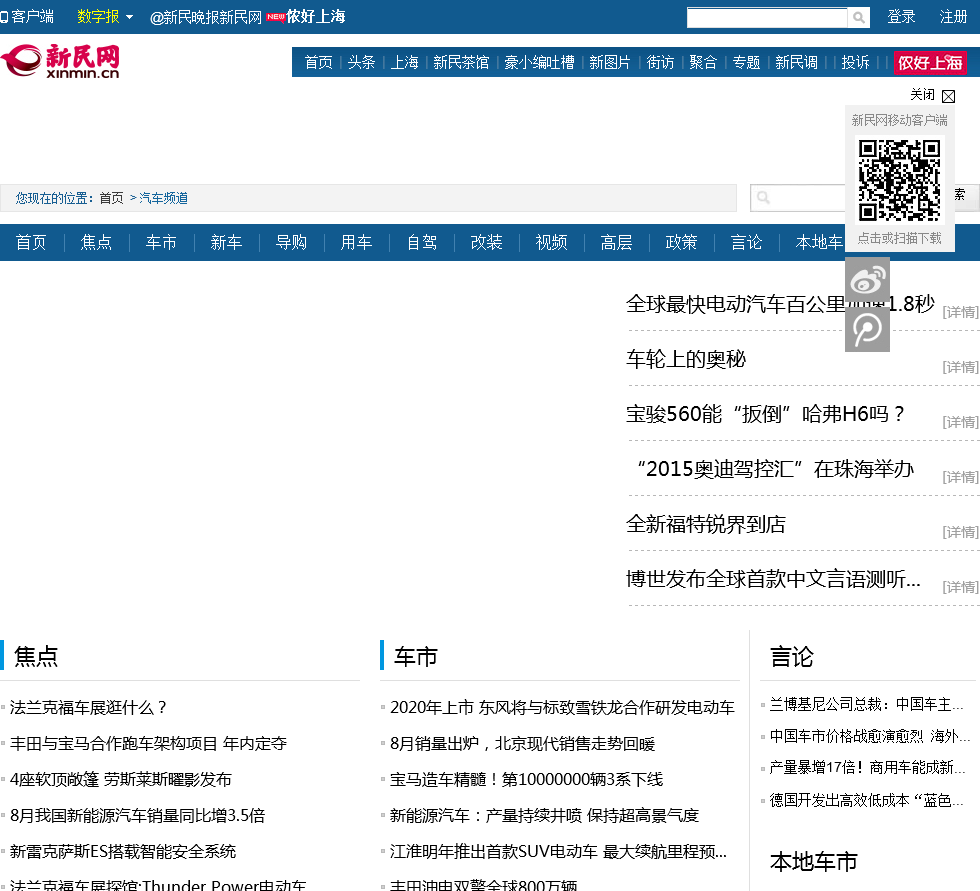Open 投诉 in the site navigation
980x891 pixels.
[856, 62]
